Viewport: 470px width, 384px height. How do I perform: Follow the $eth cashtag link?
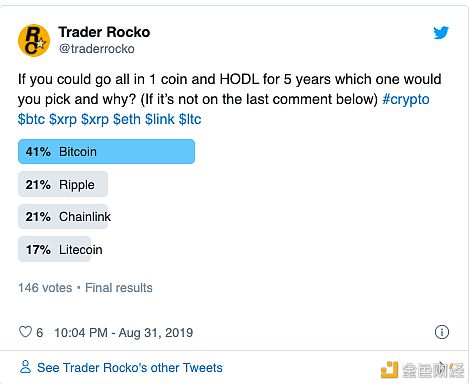coord(127,119)
